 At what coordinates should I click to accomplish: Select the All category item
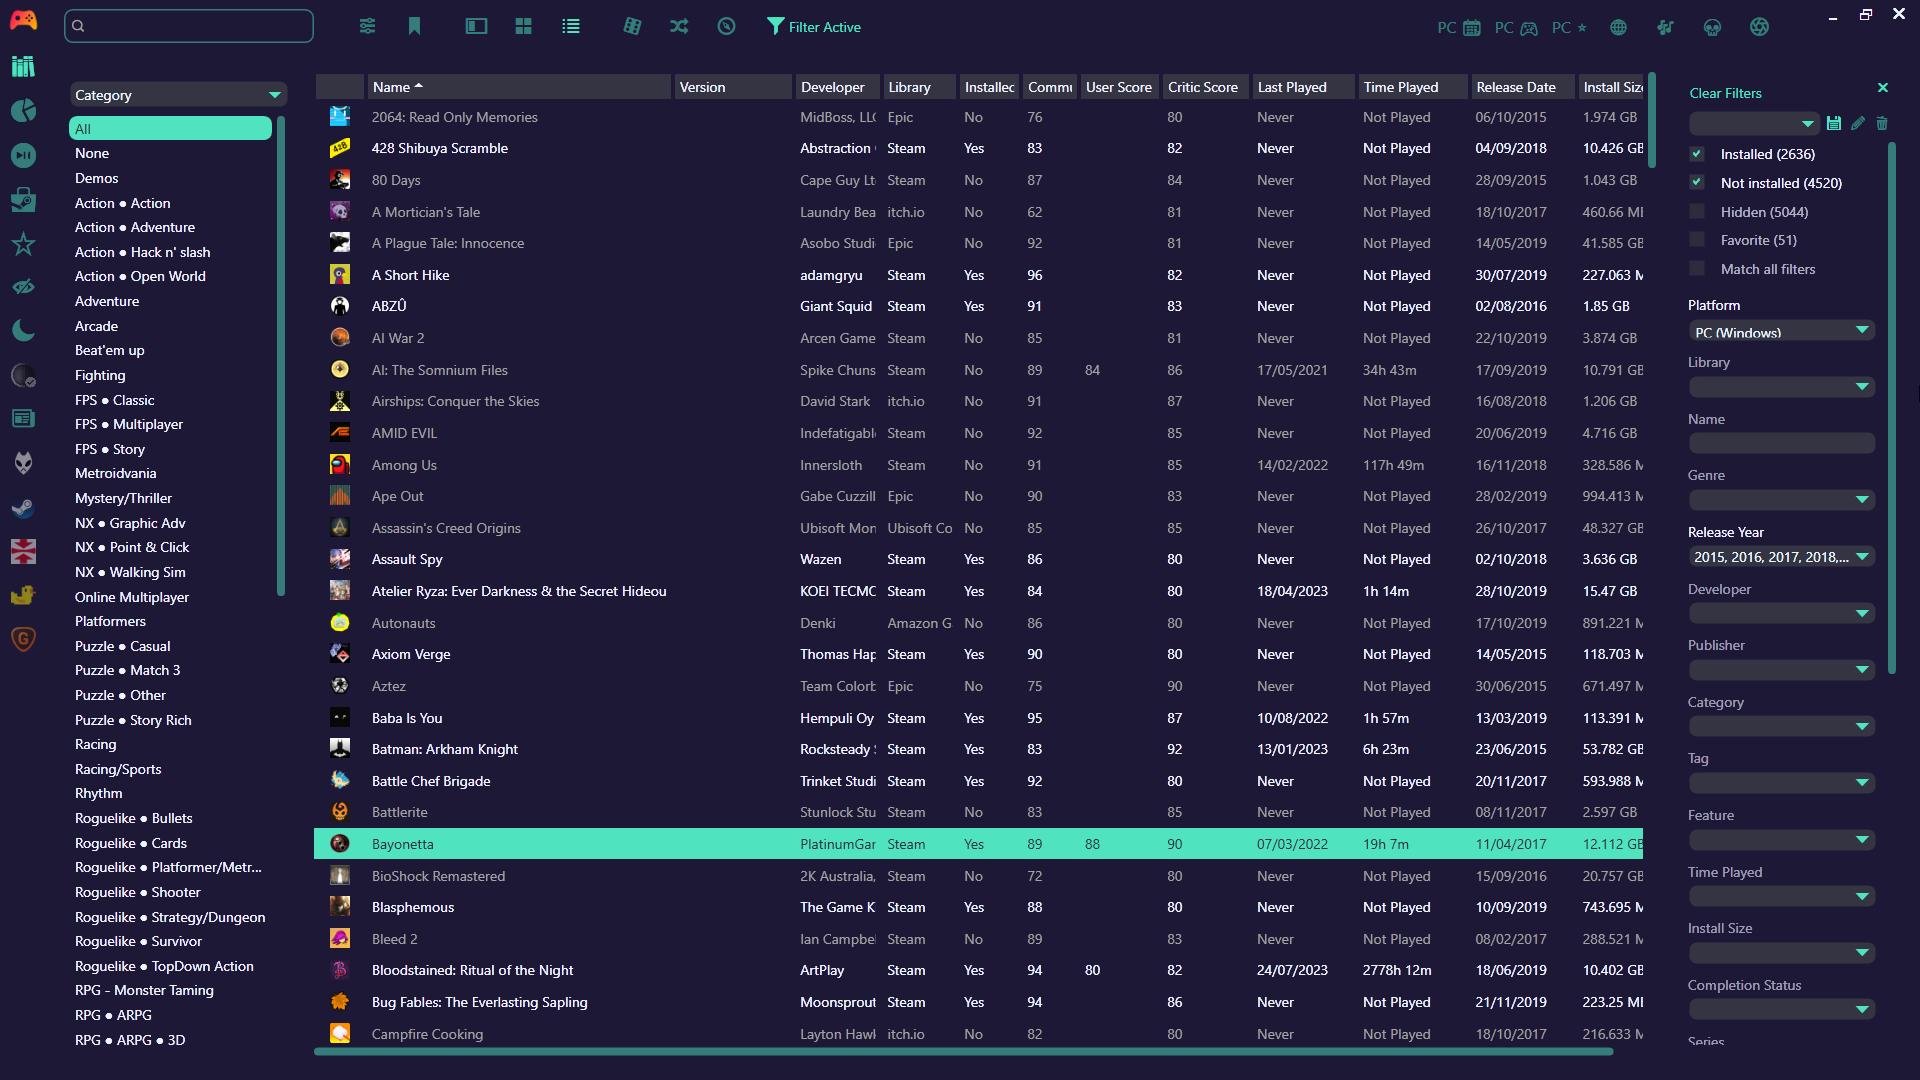170,128
